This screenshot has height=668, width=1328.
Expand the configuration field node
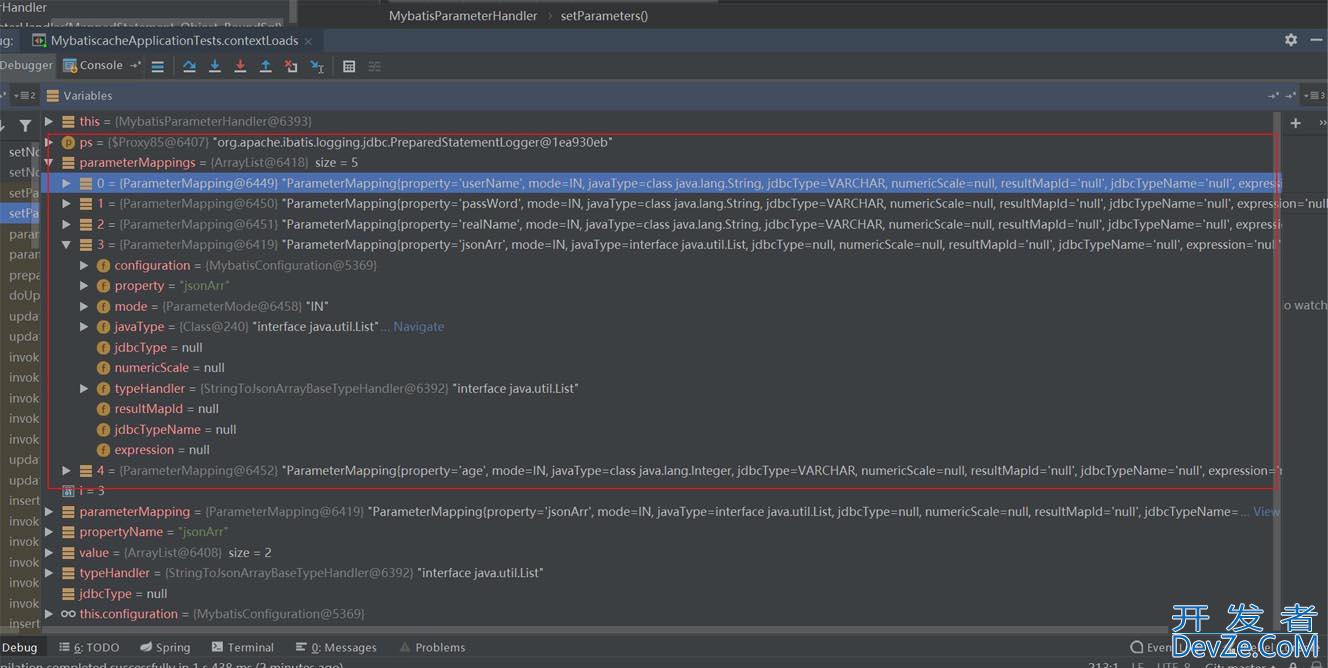tap(84, 265)
